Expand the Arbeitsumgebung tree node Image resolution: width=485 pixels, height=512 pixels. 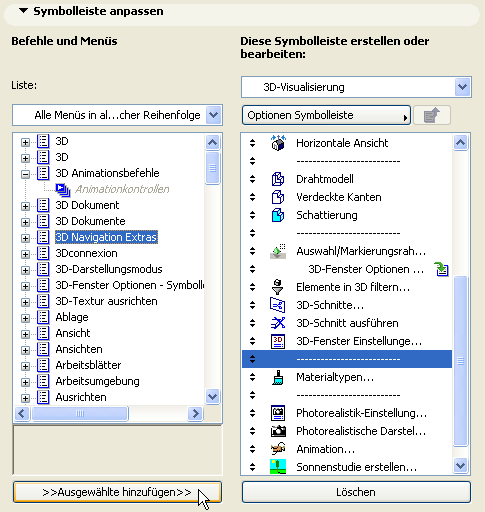click(25, 382)
